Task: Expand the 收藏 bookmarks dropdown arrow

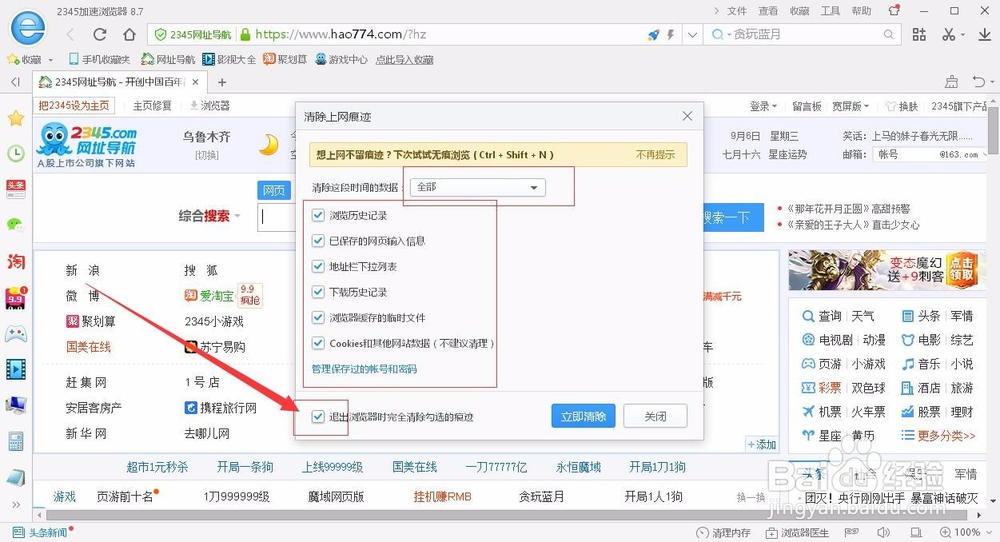Action: [x=50, y=60]
